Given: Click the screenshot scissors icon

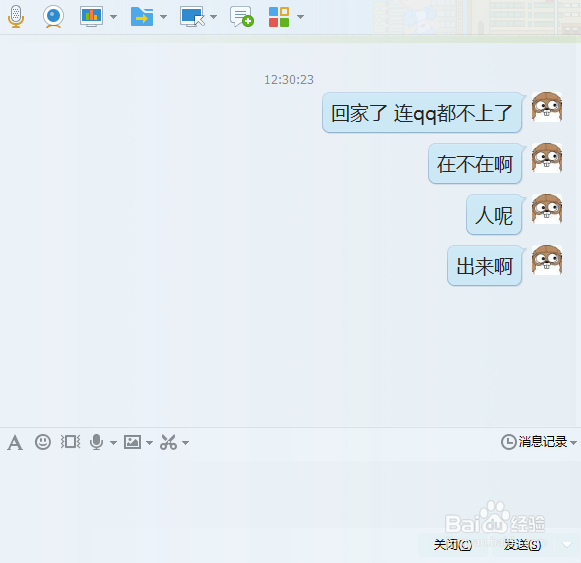Looking at the screenshot, I should pyautogui.click(x=168, y=442).
